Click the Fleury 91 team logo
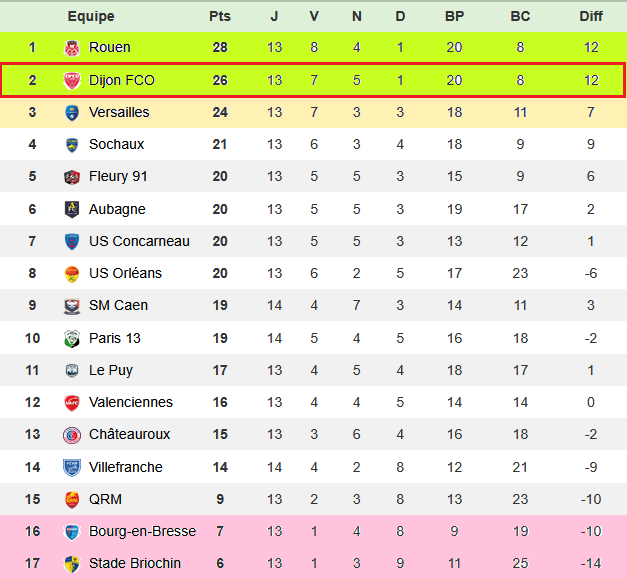Screen dimensions: 627x578 click(x=72, y=177)
